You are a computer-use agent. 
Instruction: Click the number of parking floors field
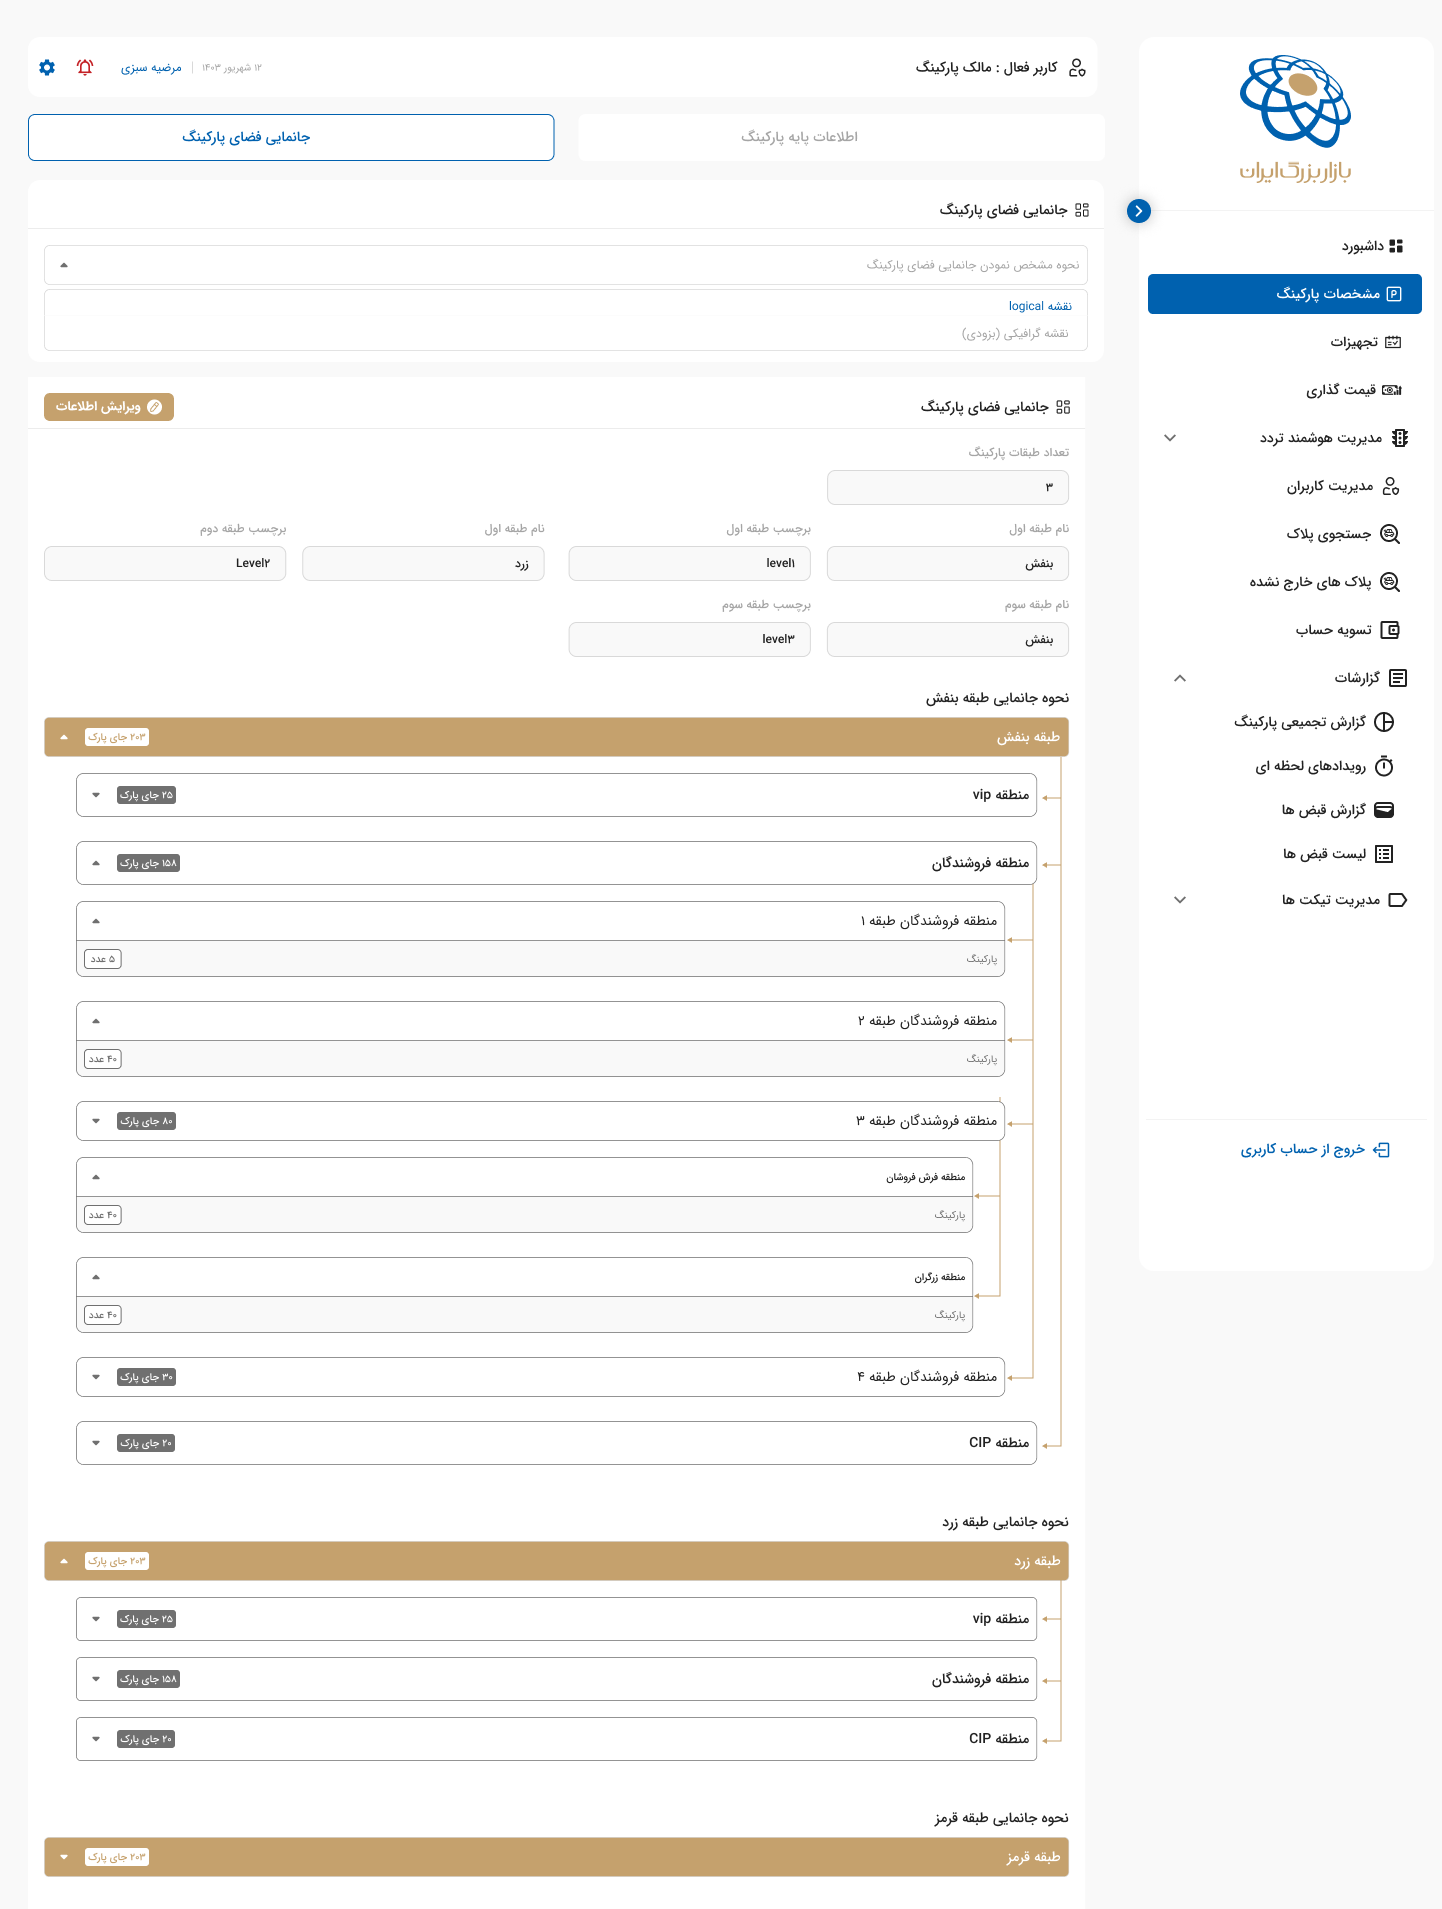tap(947, 487)
